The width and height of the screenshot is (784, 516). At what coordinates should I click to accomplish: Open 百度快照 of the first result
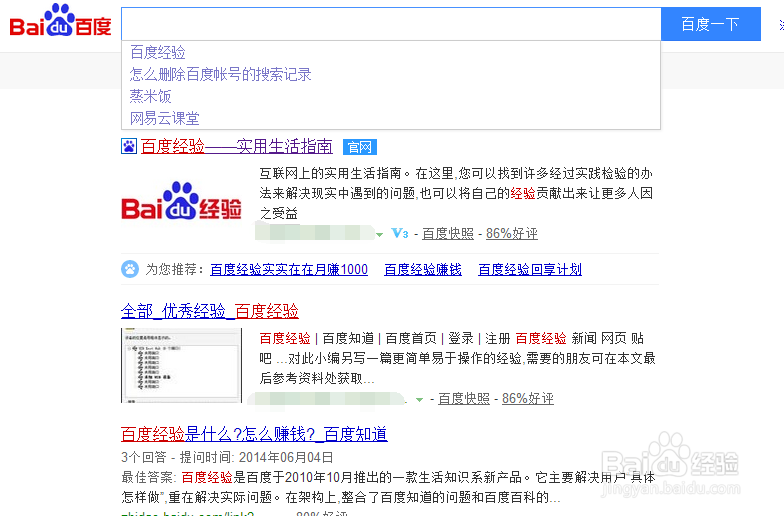pos(448,234)
